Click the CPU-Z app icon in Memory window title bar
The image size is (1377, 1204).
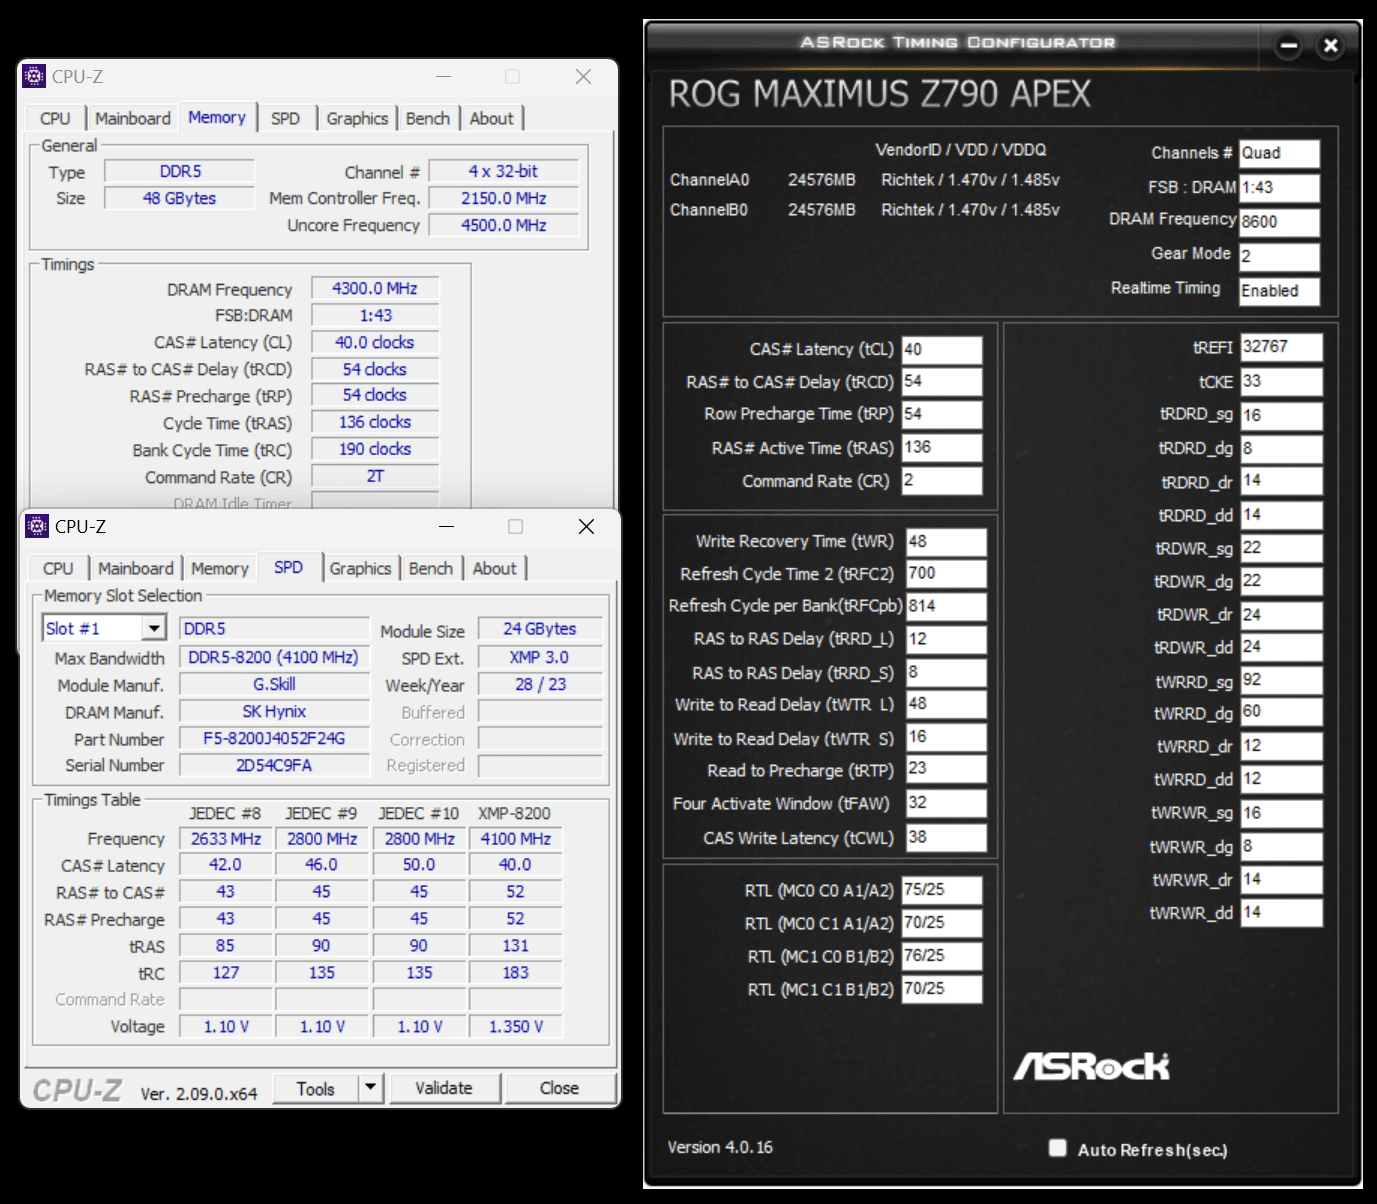35,76
